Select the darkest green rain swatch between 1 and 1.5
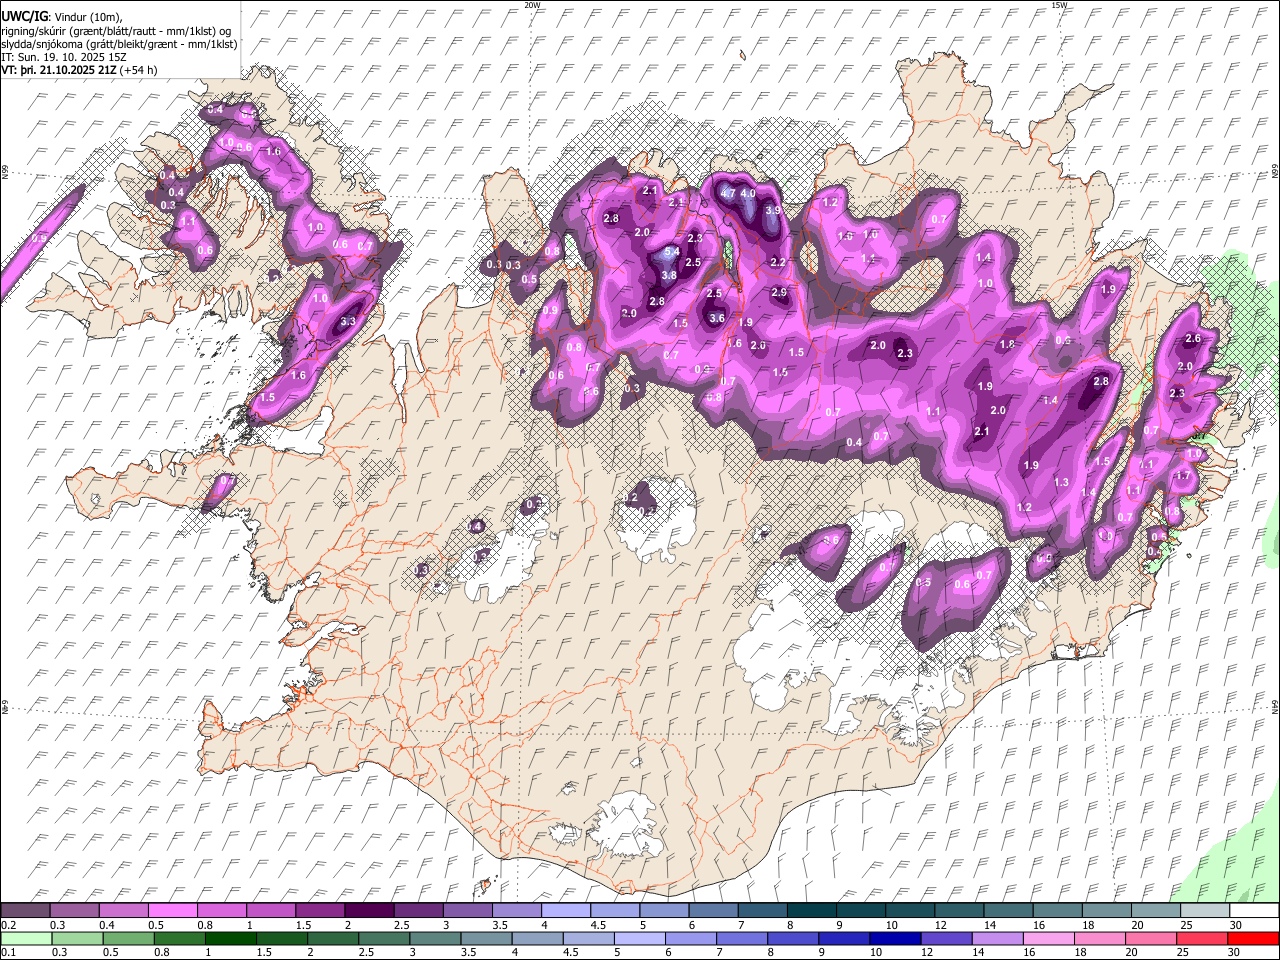Image resolution: width=1280 pixels, height=960 pixels. pyautogui.click(x=230, y=938)
